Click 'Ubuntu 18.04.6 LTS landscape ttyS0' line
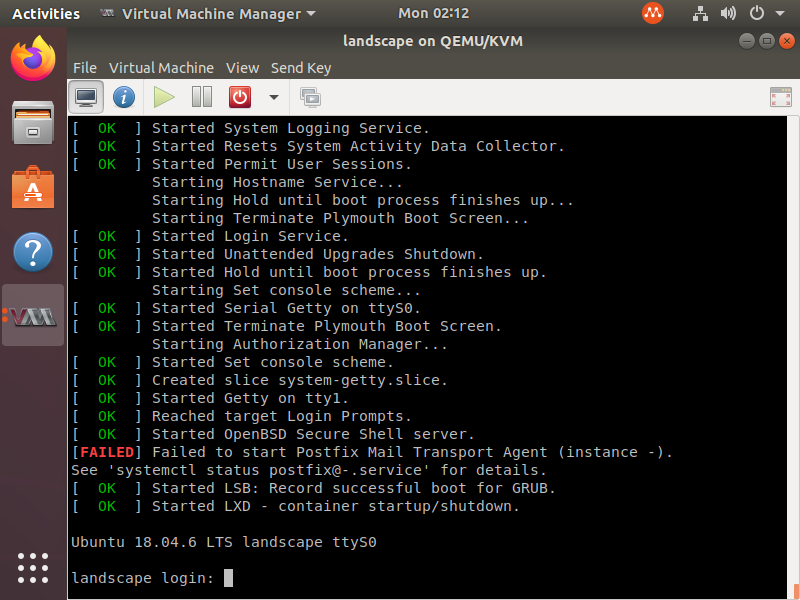 pos(224,542)
